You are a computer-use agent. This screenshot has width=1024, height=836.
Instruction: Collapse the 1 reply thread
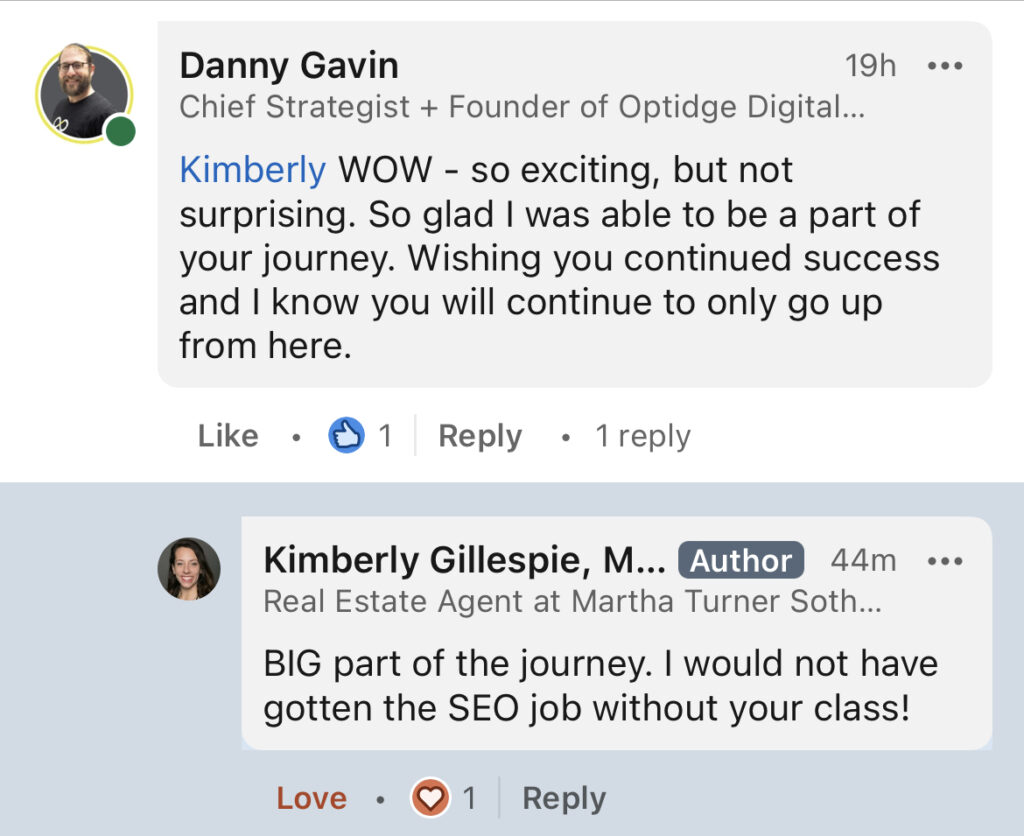click(x=643, y=436)
